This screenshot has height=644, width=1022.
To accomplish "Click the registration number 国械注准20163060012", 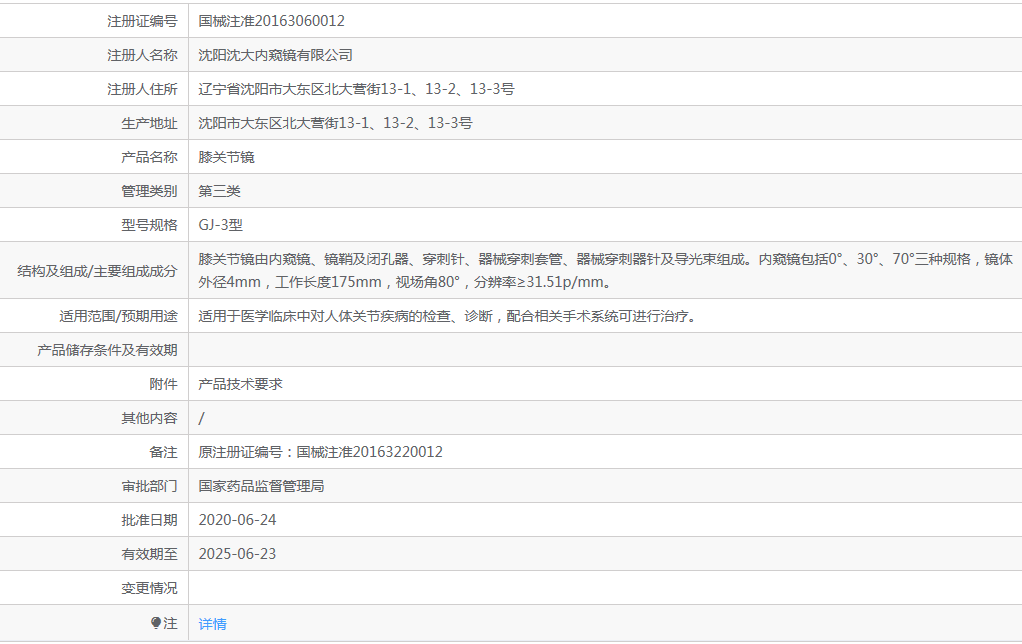I will pos(278,19).
